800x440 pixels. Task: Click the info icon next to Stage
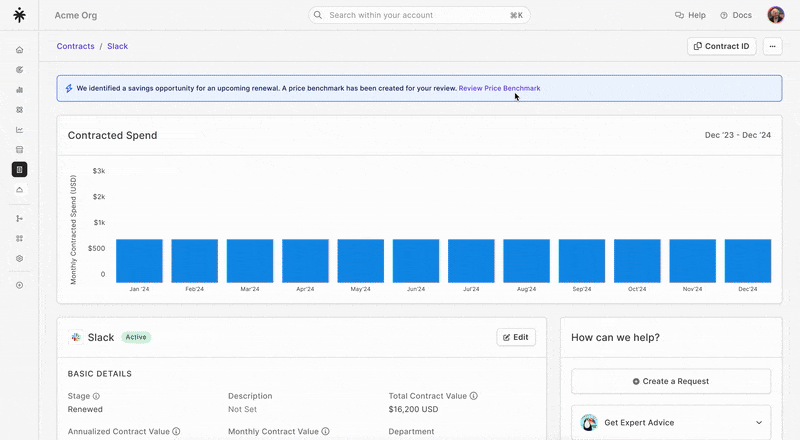click(x=96, y=396)
